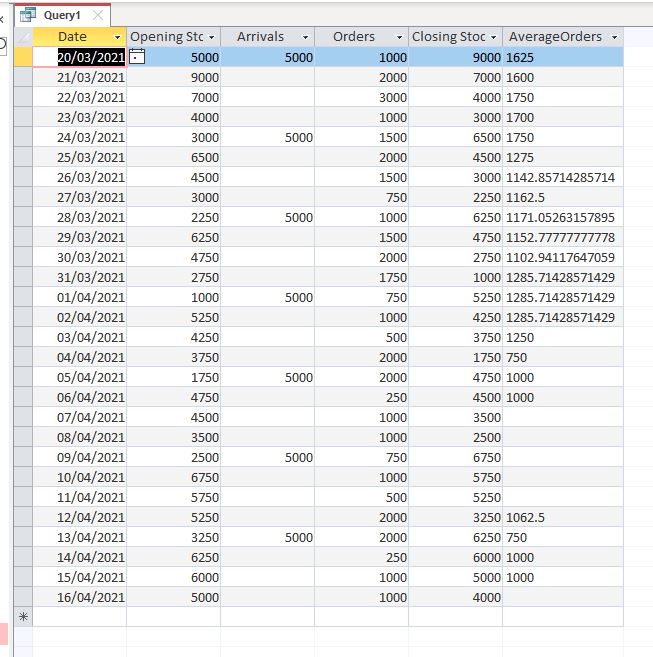Open the Date column filter dropdown

[x=117, y=37]
